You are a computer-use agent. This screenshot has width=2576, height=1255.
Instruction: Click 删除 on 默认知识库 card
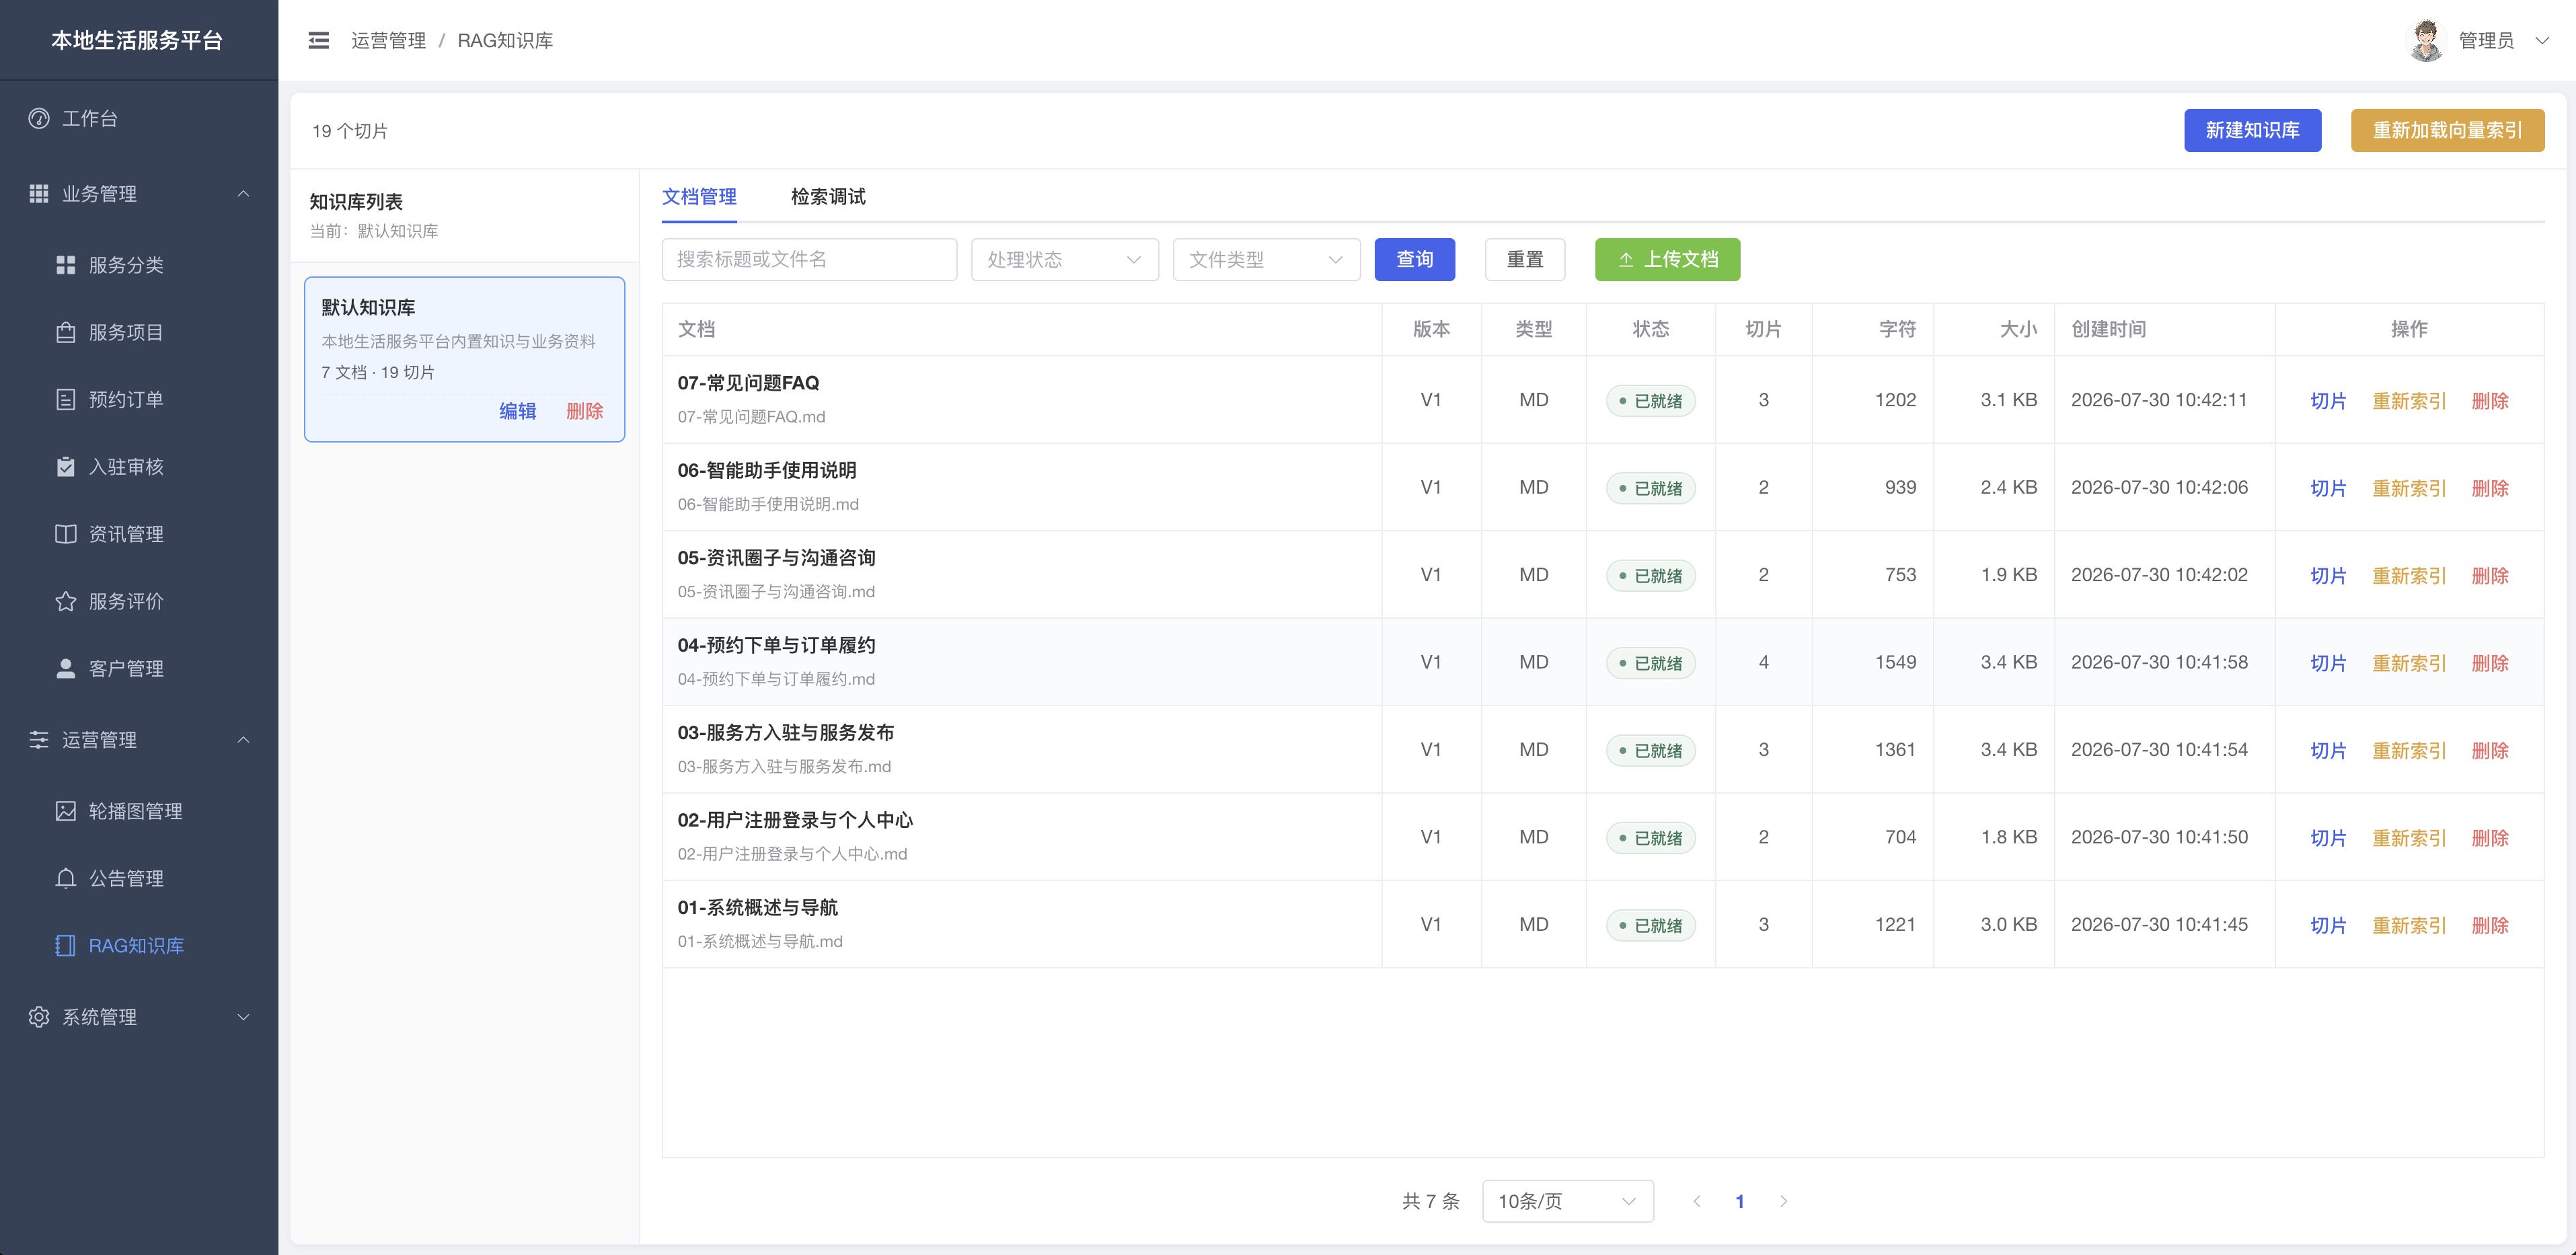[x=585, y=410]
